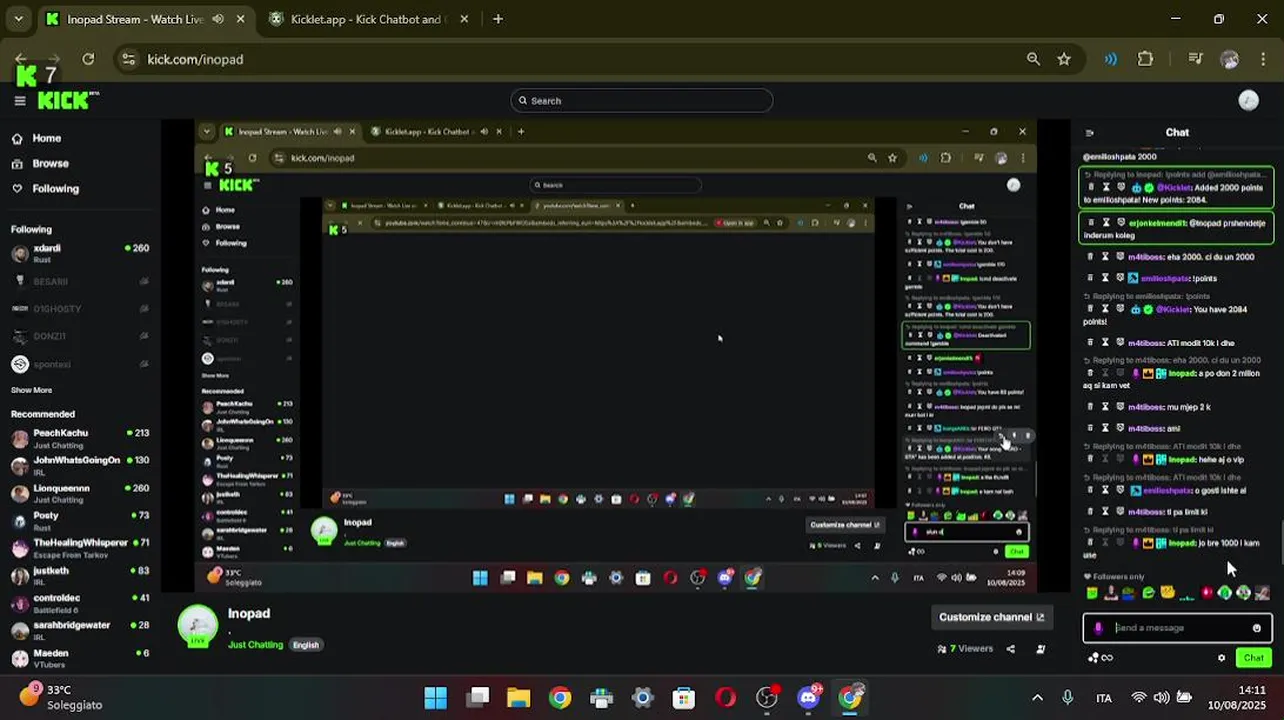
Task: Click the channel points bubbles icon
Action: [1092, 658]
